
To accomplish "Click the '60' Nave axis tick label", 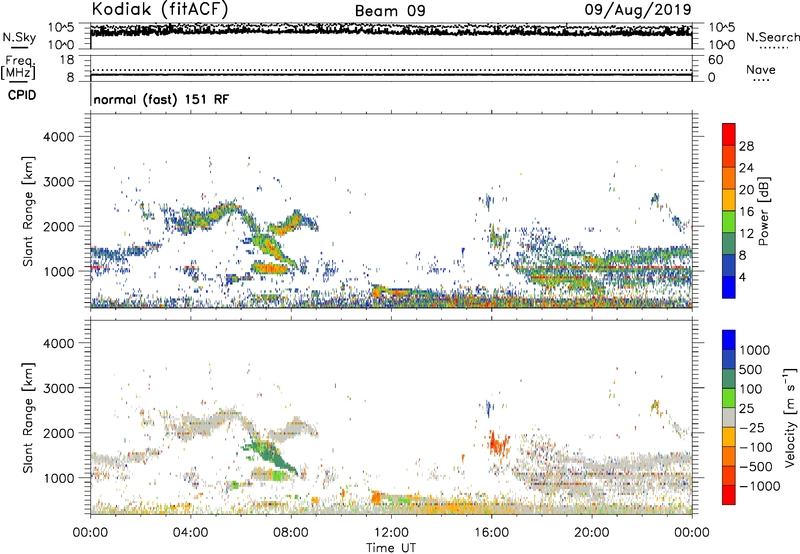I will click(716, 60).
